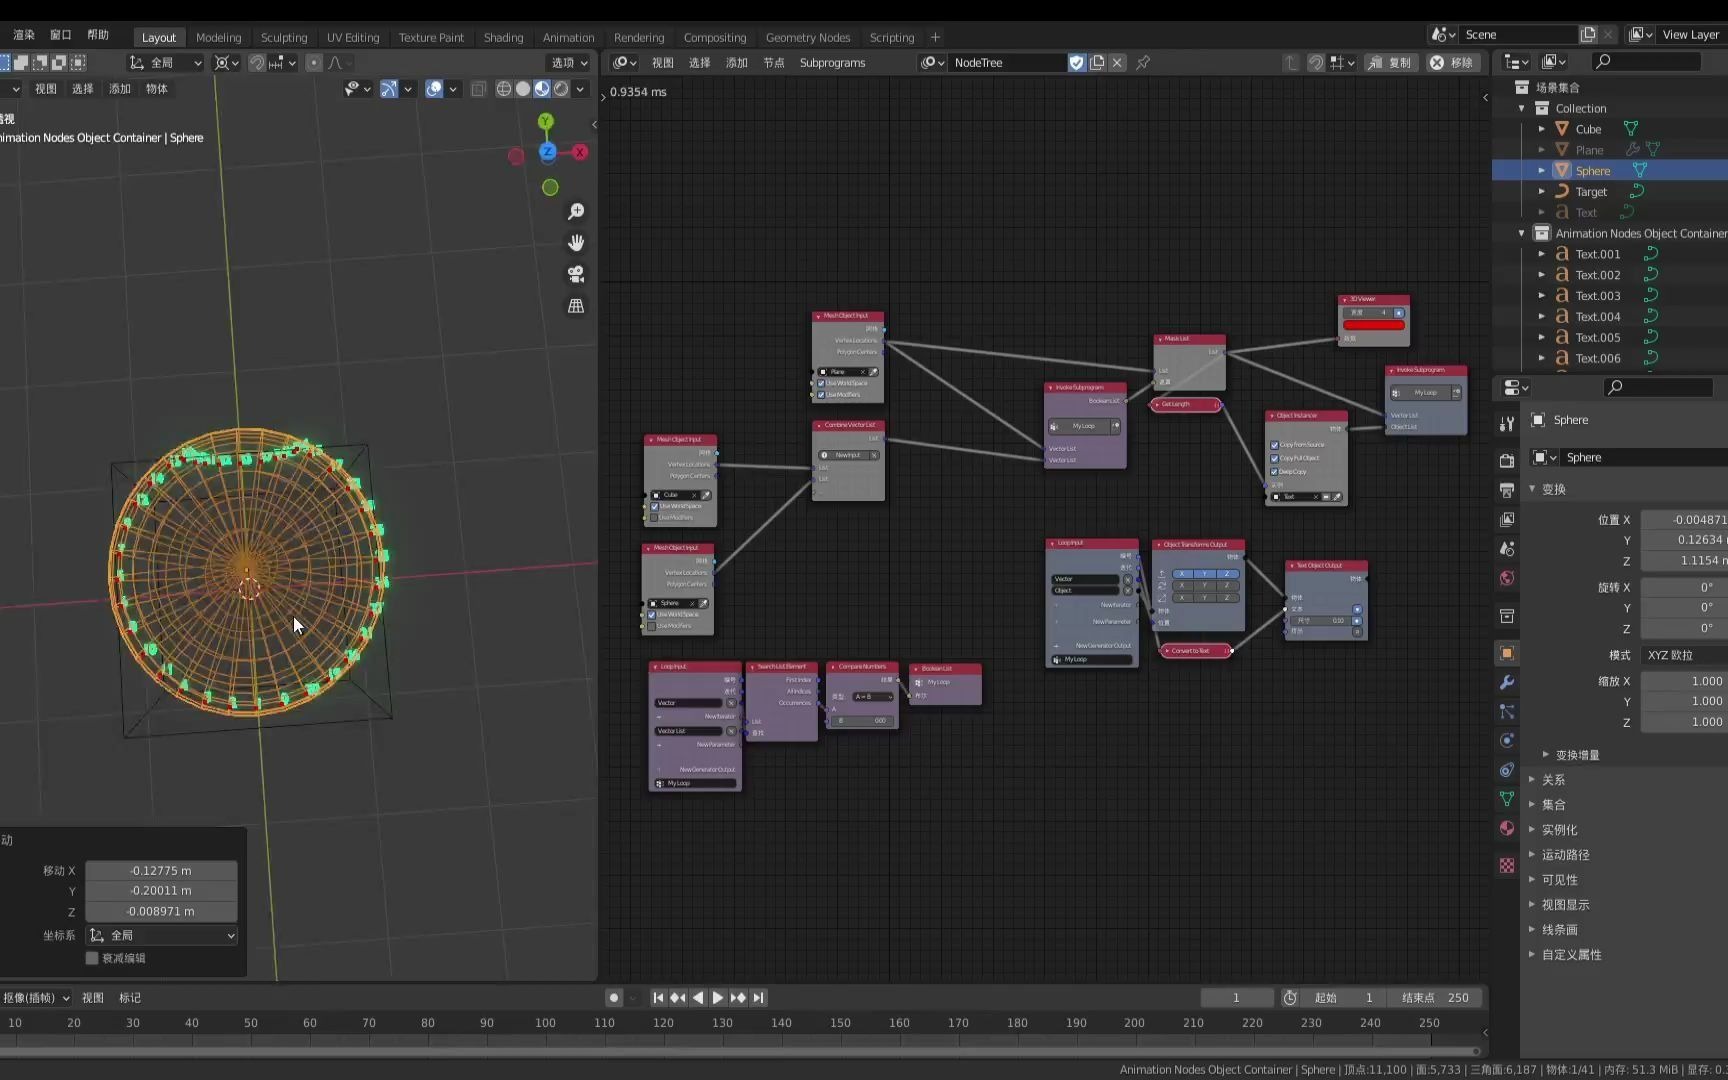Open the Texture properties checker tab
The height and width of the screenshot is (1080, 1728).
(1507, 865)
